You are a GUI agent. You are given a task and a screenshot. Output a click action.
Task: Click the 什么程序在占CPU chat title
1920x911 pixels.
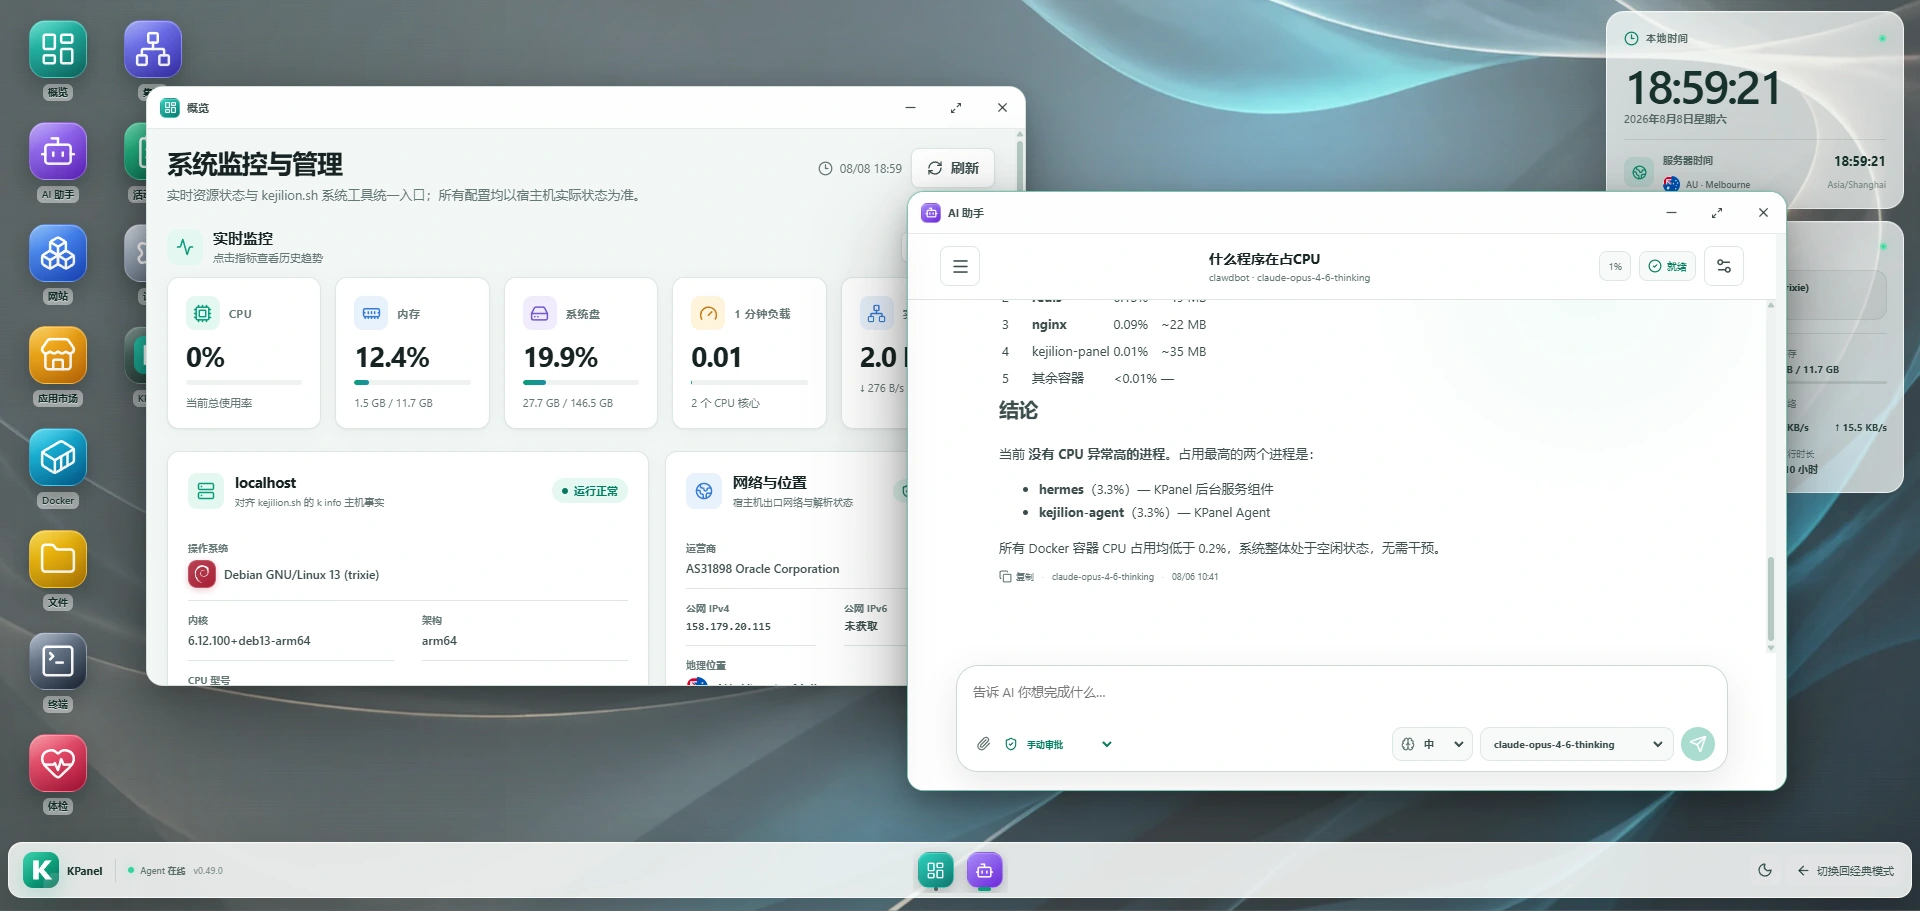[1264, 259]
